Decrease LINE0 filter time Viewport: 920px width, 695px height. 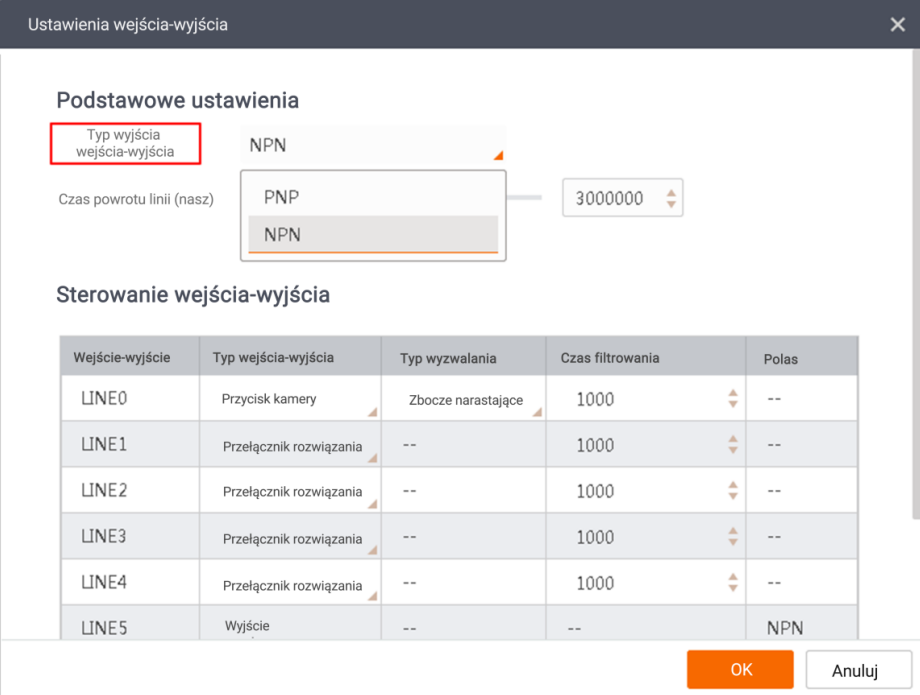733,405
